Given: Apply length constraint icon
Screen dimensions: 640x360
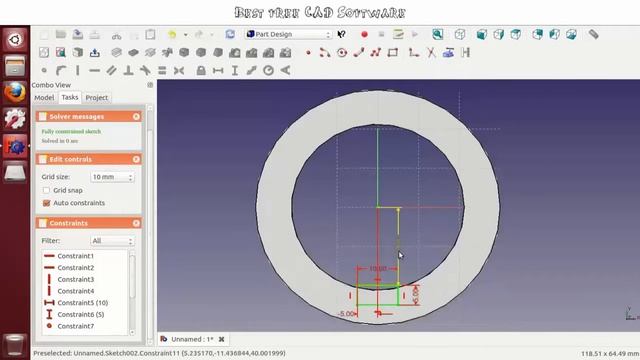Looking at the screenshot, I should click(x=251, y=71).
